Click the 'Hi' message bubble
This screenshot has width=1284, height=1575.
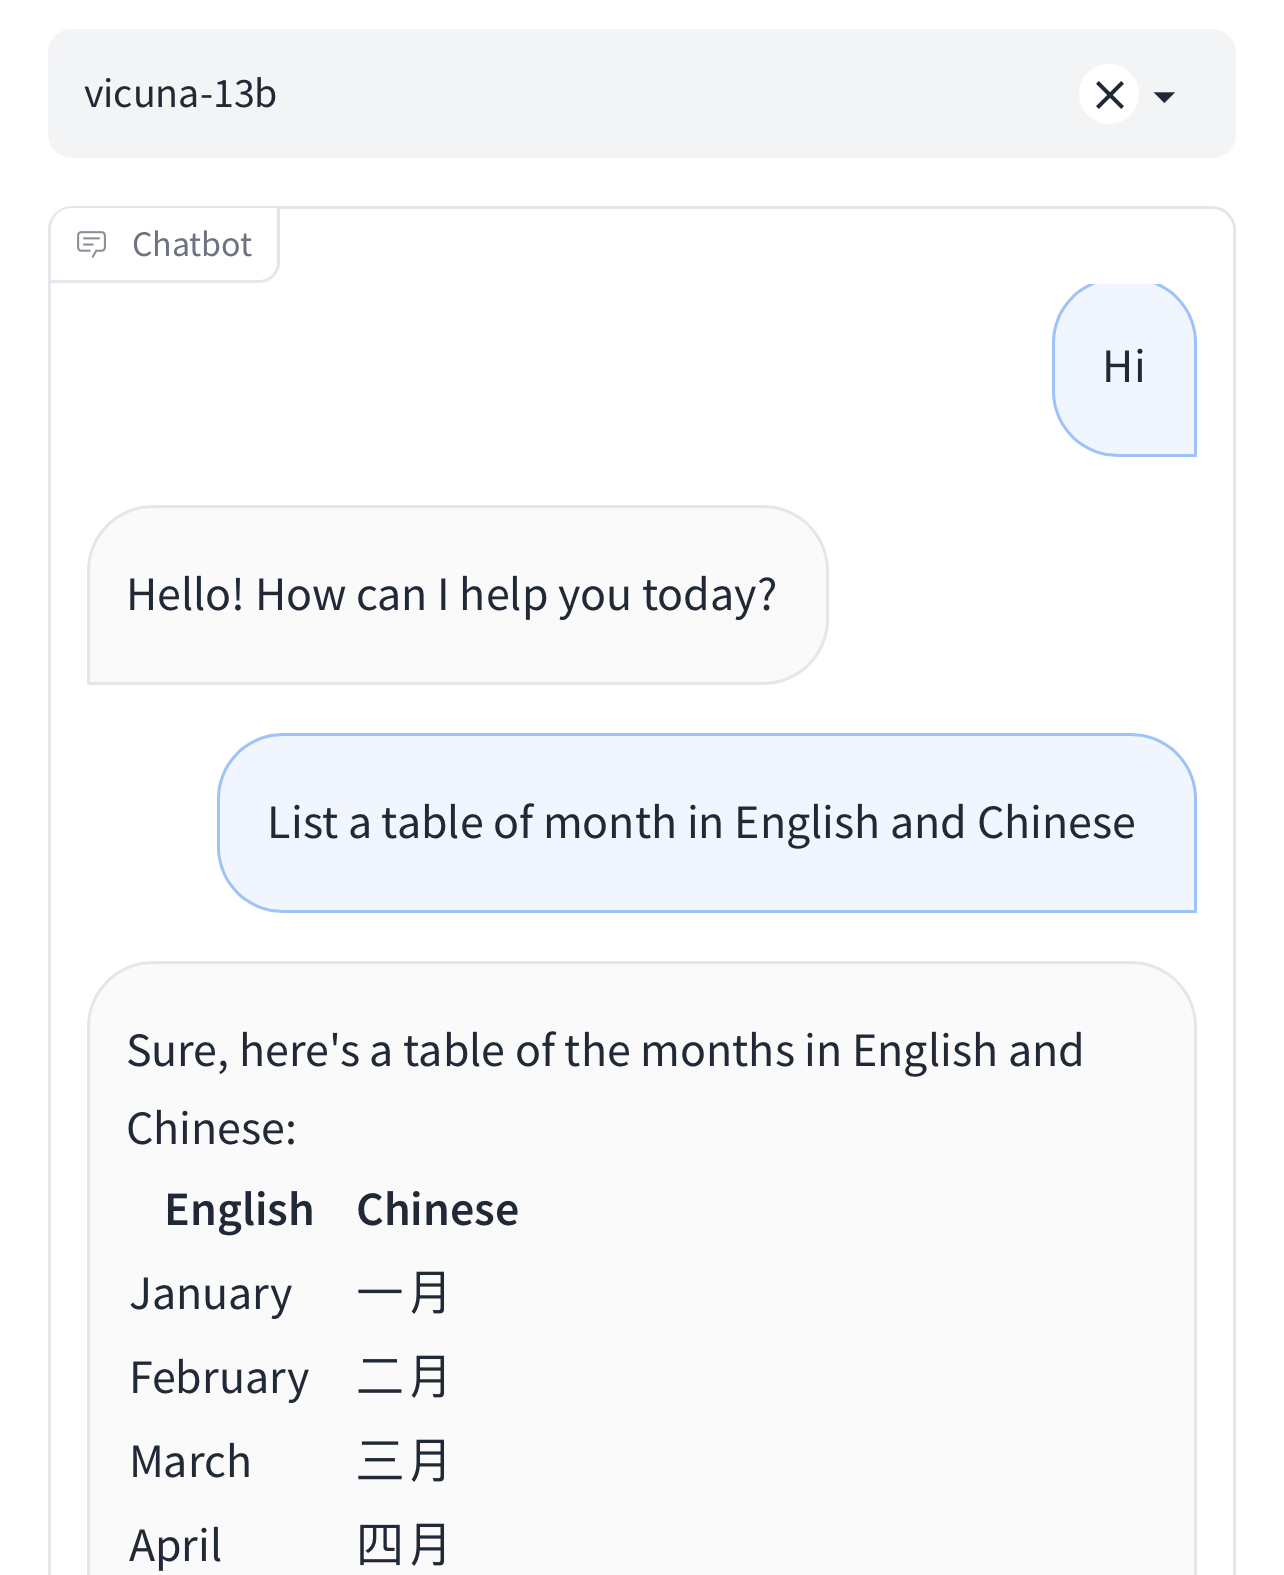pos(1124,368)
